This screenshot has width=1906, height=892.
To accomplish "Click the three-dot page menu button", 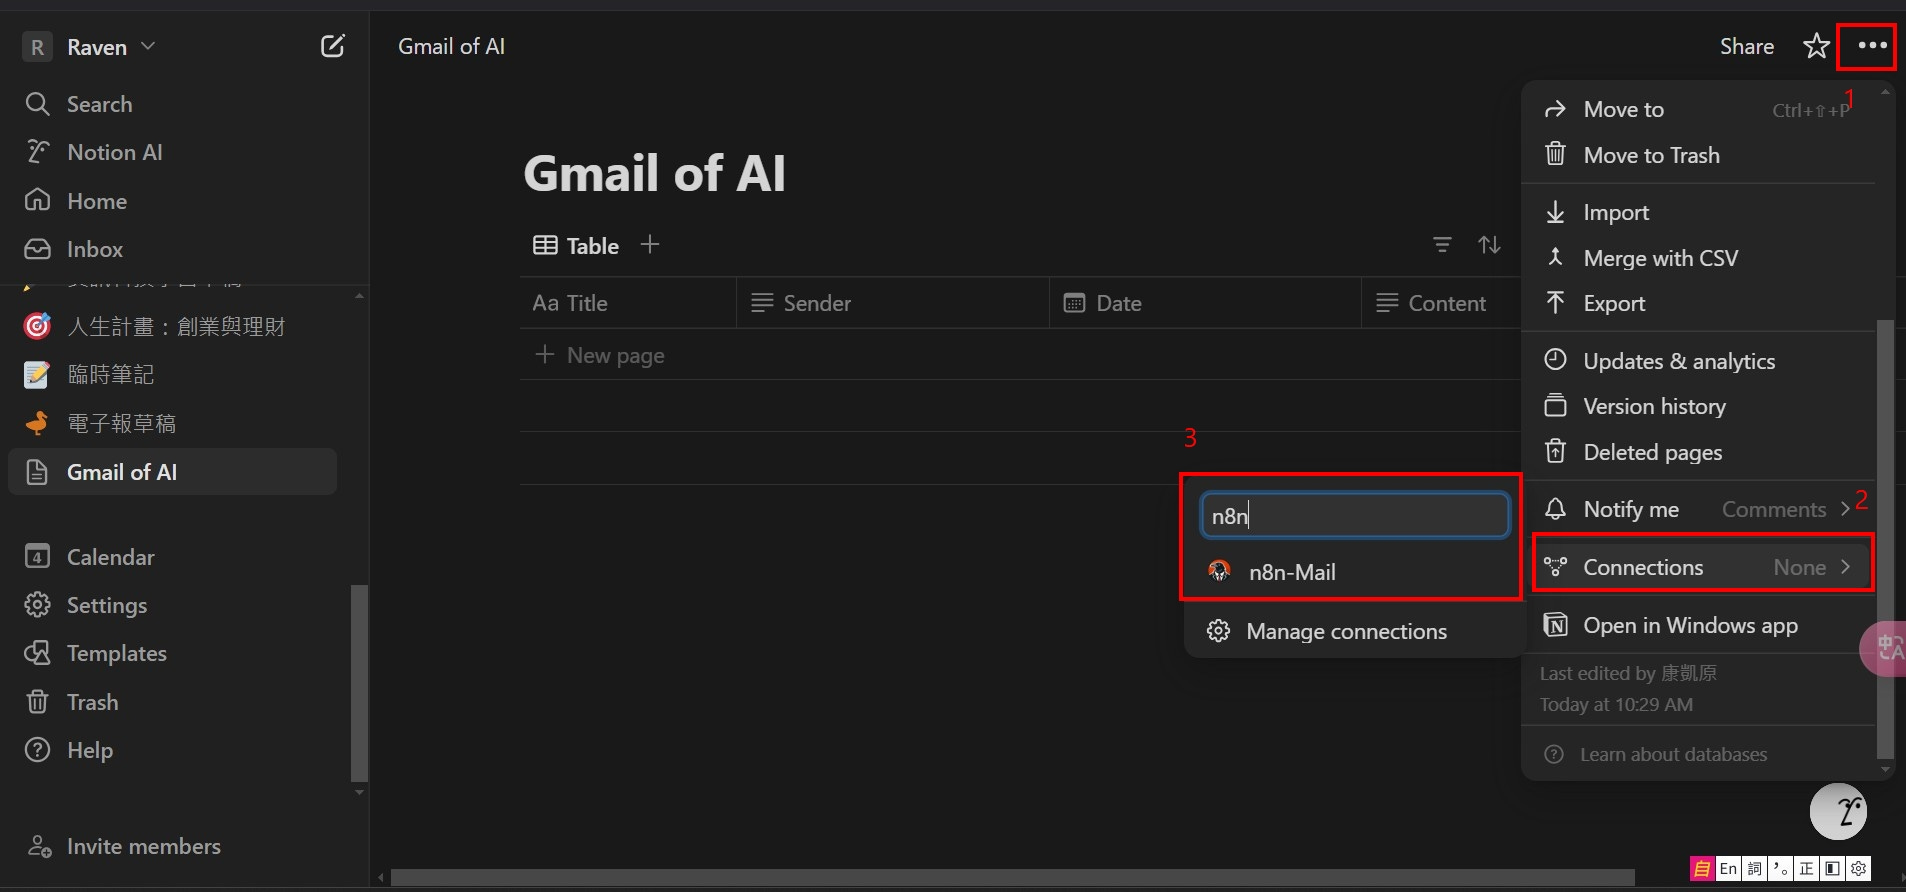I will click(1872, 46).
